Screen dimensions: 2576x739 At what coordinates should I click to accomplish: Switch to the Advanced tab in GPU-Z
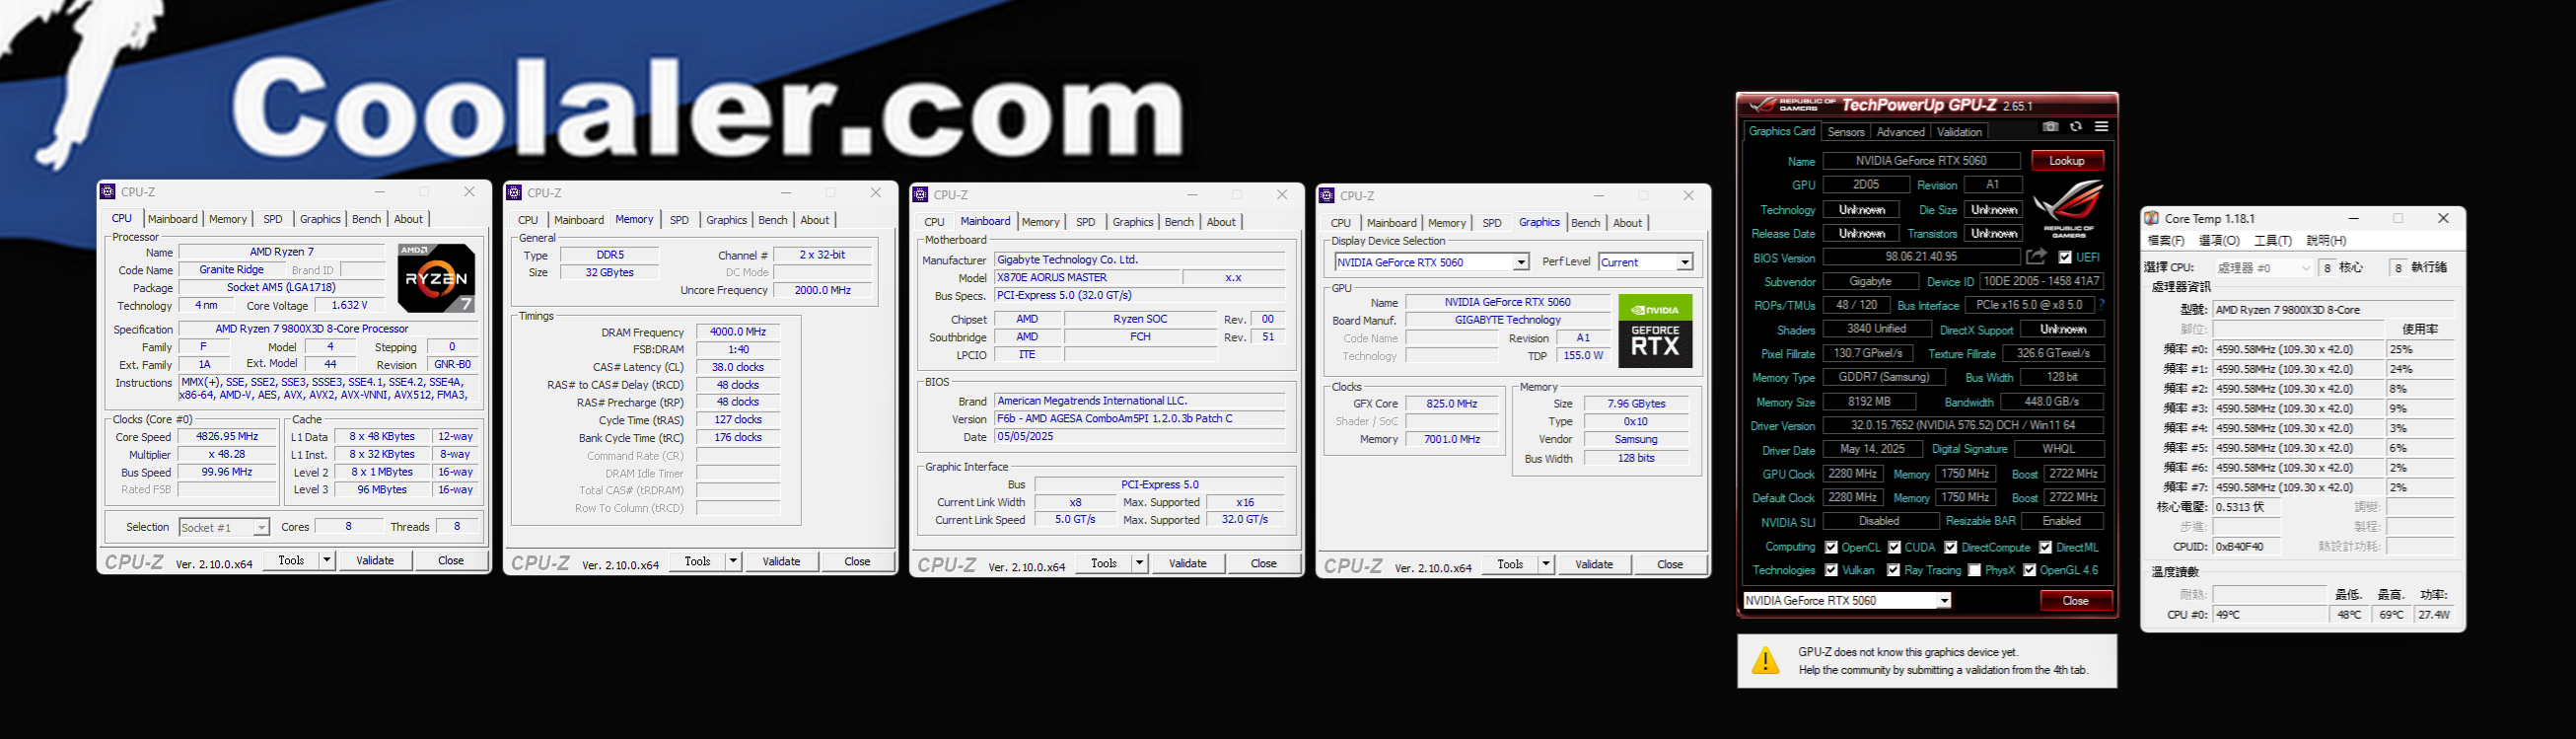tap(1900, 132)
